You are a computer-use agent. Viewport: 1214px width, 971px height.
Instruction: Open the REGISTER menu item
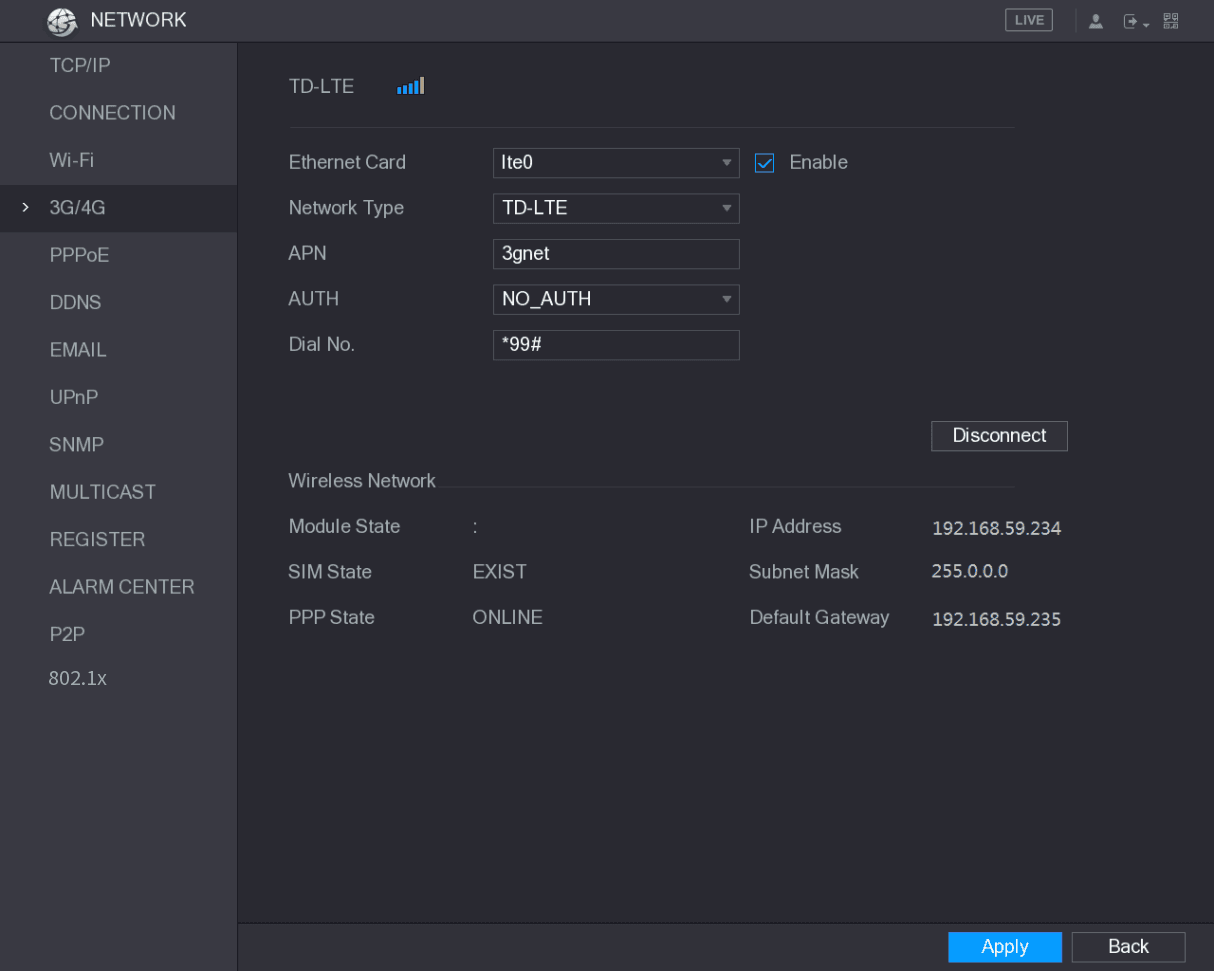pos(118,540)
